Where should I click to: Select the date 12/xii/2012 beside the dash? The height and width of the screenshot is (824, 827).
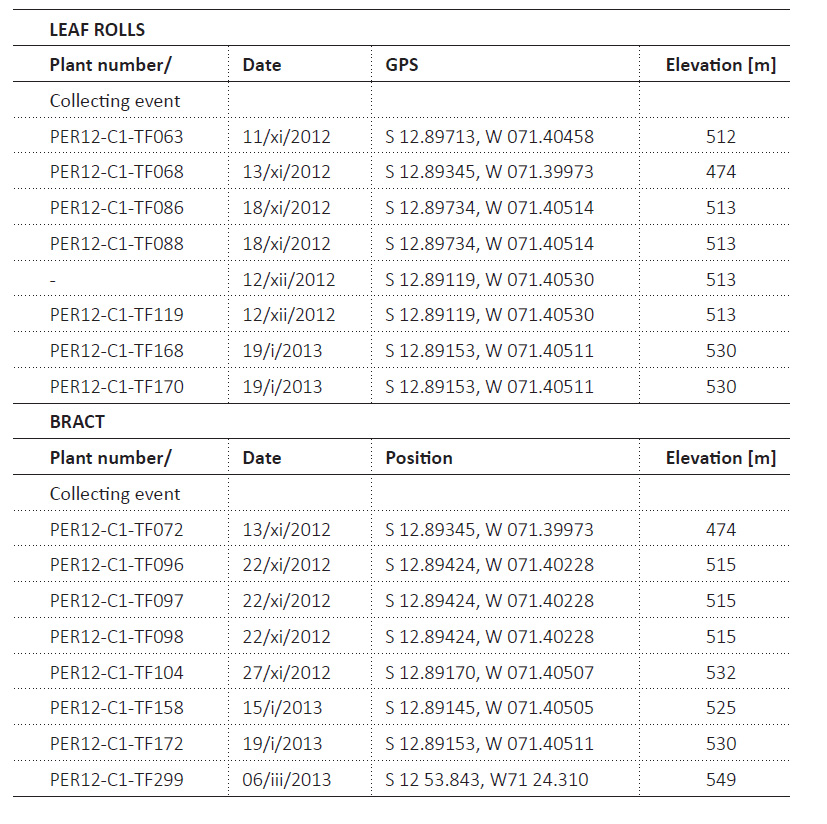click(289, 280)
